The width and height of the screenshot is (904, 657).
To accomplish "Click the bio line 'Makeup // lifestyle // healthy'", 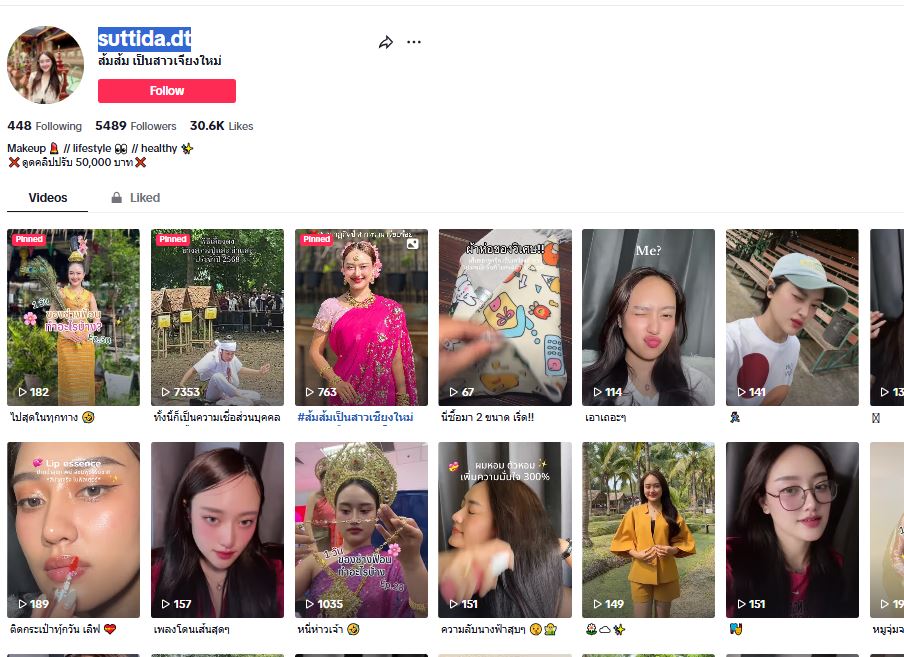I will pos(100,148).
